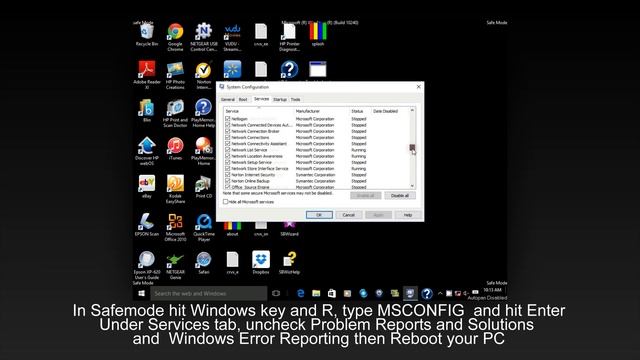Switch to the General tab

click(228, 100)
